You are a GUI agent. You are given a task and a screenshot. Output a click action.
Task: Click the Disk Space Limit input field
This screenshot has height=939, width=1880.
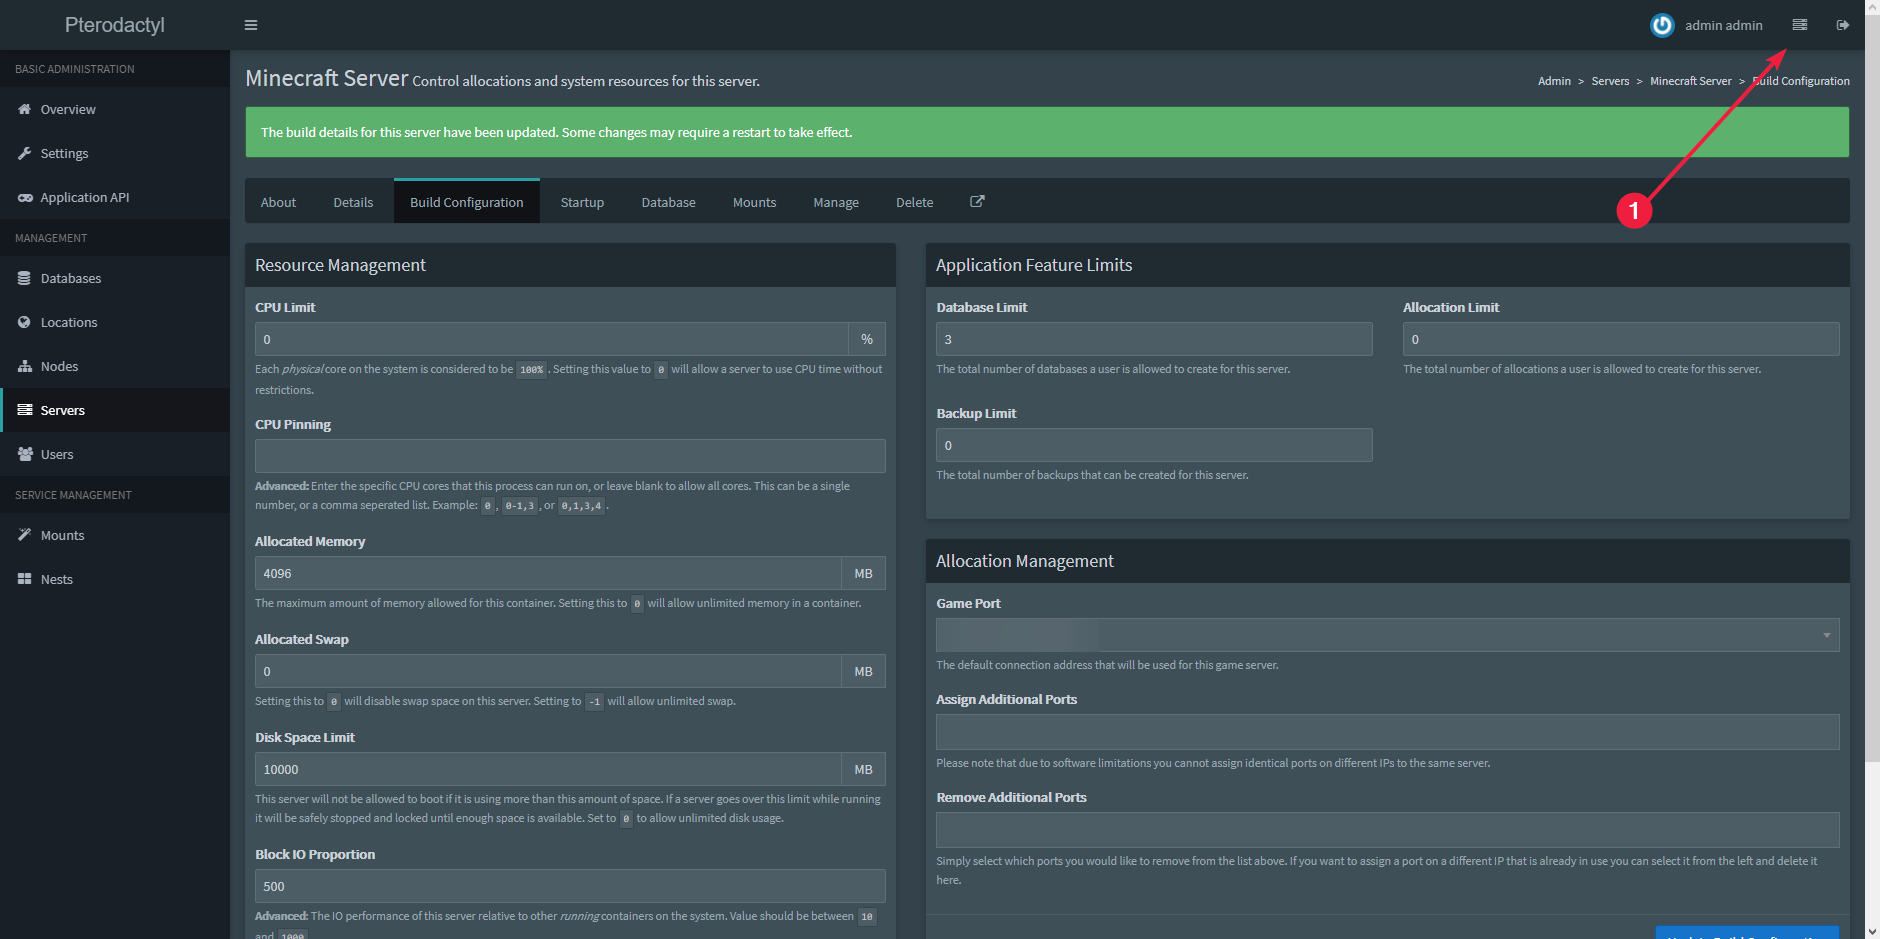(548, 769)
